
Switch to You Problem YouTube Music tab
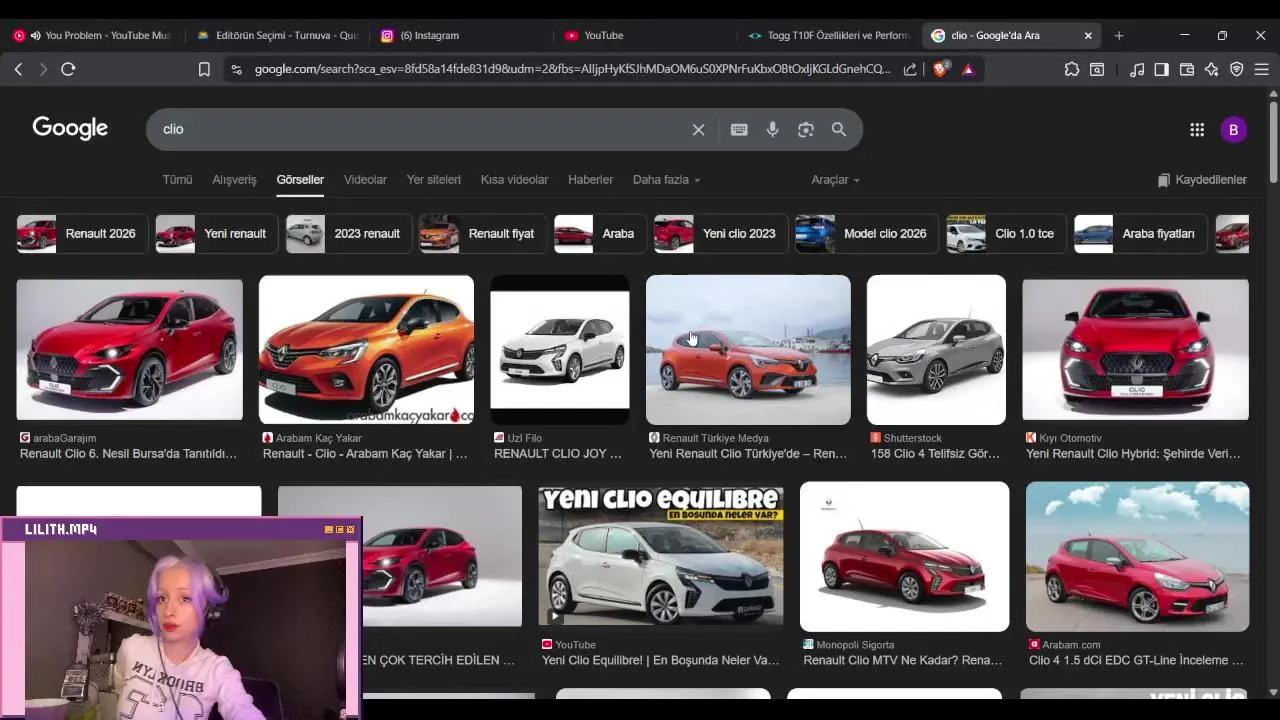pos(92,35)
